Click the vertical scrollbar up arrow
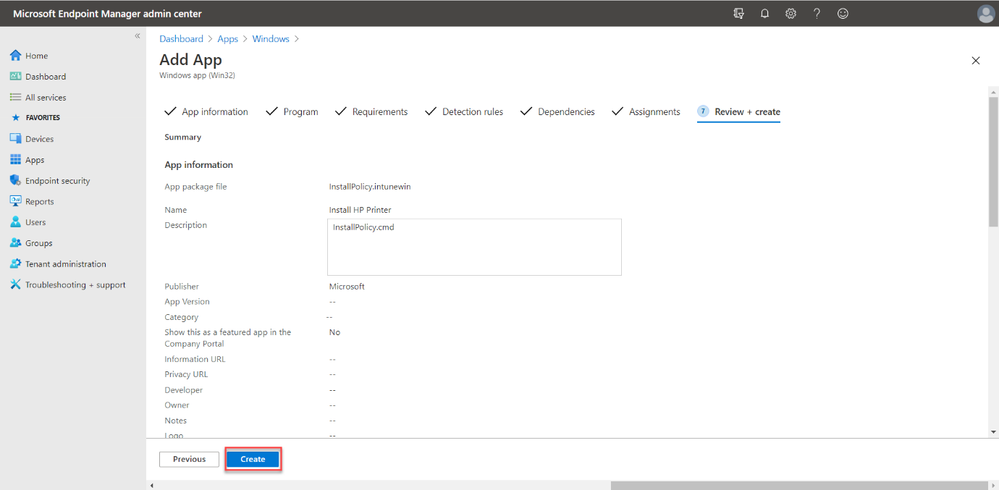 993,91
